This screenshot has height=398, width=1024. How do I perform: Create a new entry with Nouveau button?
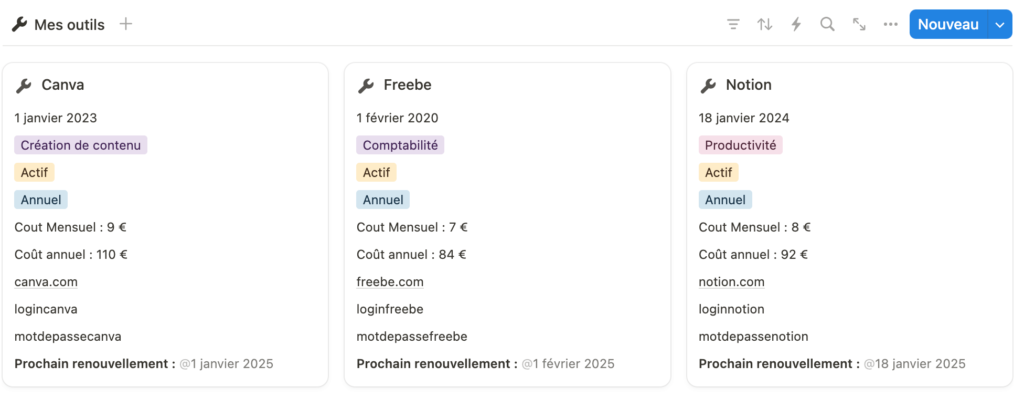tap(948, 25)
